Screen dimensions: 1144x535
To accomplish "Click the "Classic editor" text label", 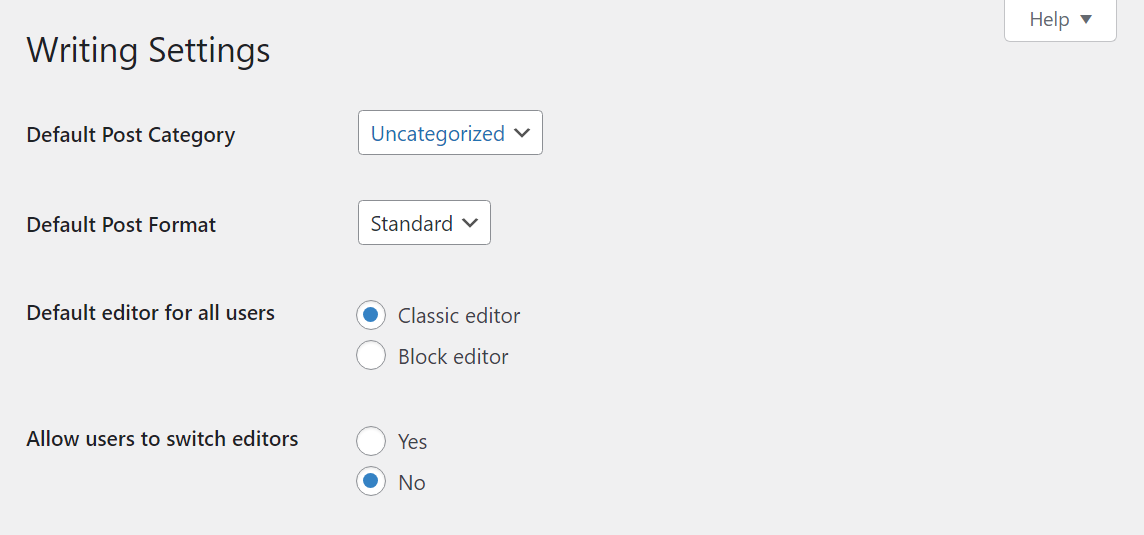I will (459, 316).
